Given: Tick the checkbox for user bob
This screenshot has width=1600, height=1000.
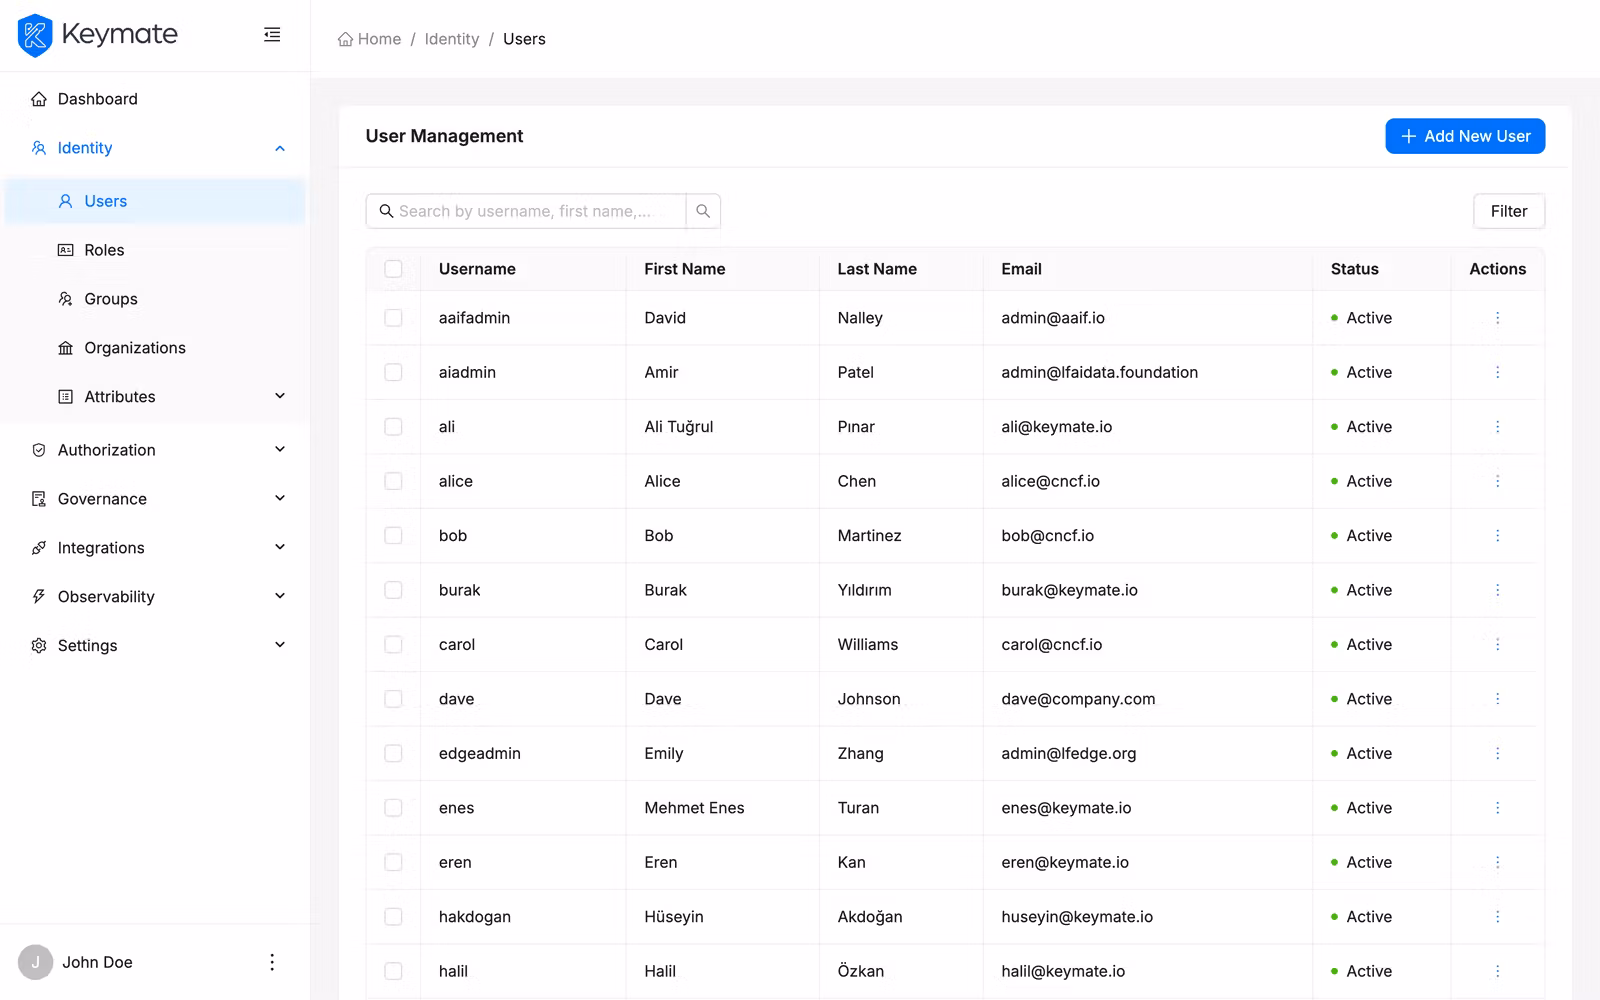Looking at the screenshot, I should tap(393, 535).
